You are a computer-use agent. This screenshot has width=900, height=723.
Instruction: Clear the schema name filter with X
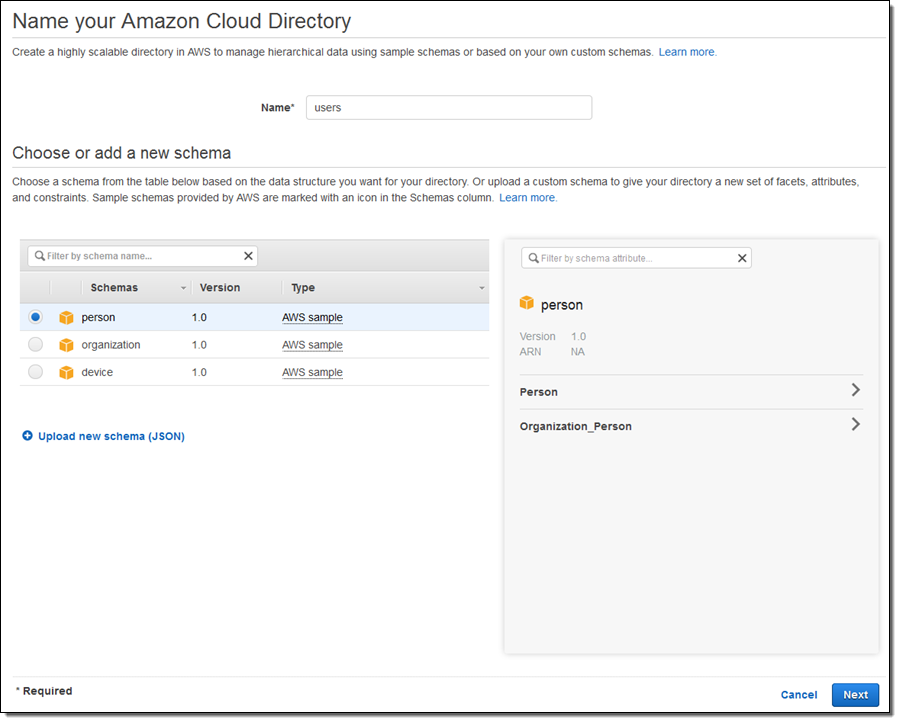[x=248, y=256]
